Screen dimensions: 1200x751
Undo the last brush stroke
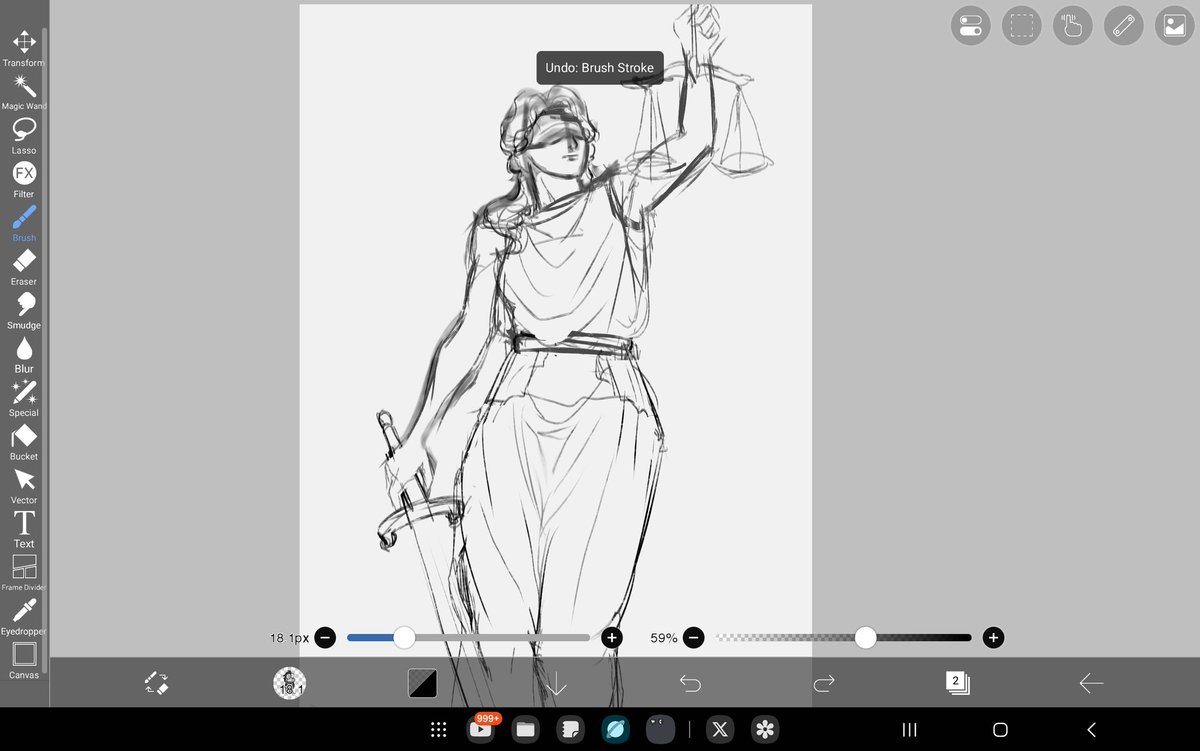[x=690, y=683]
